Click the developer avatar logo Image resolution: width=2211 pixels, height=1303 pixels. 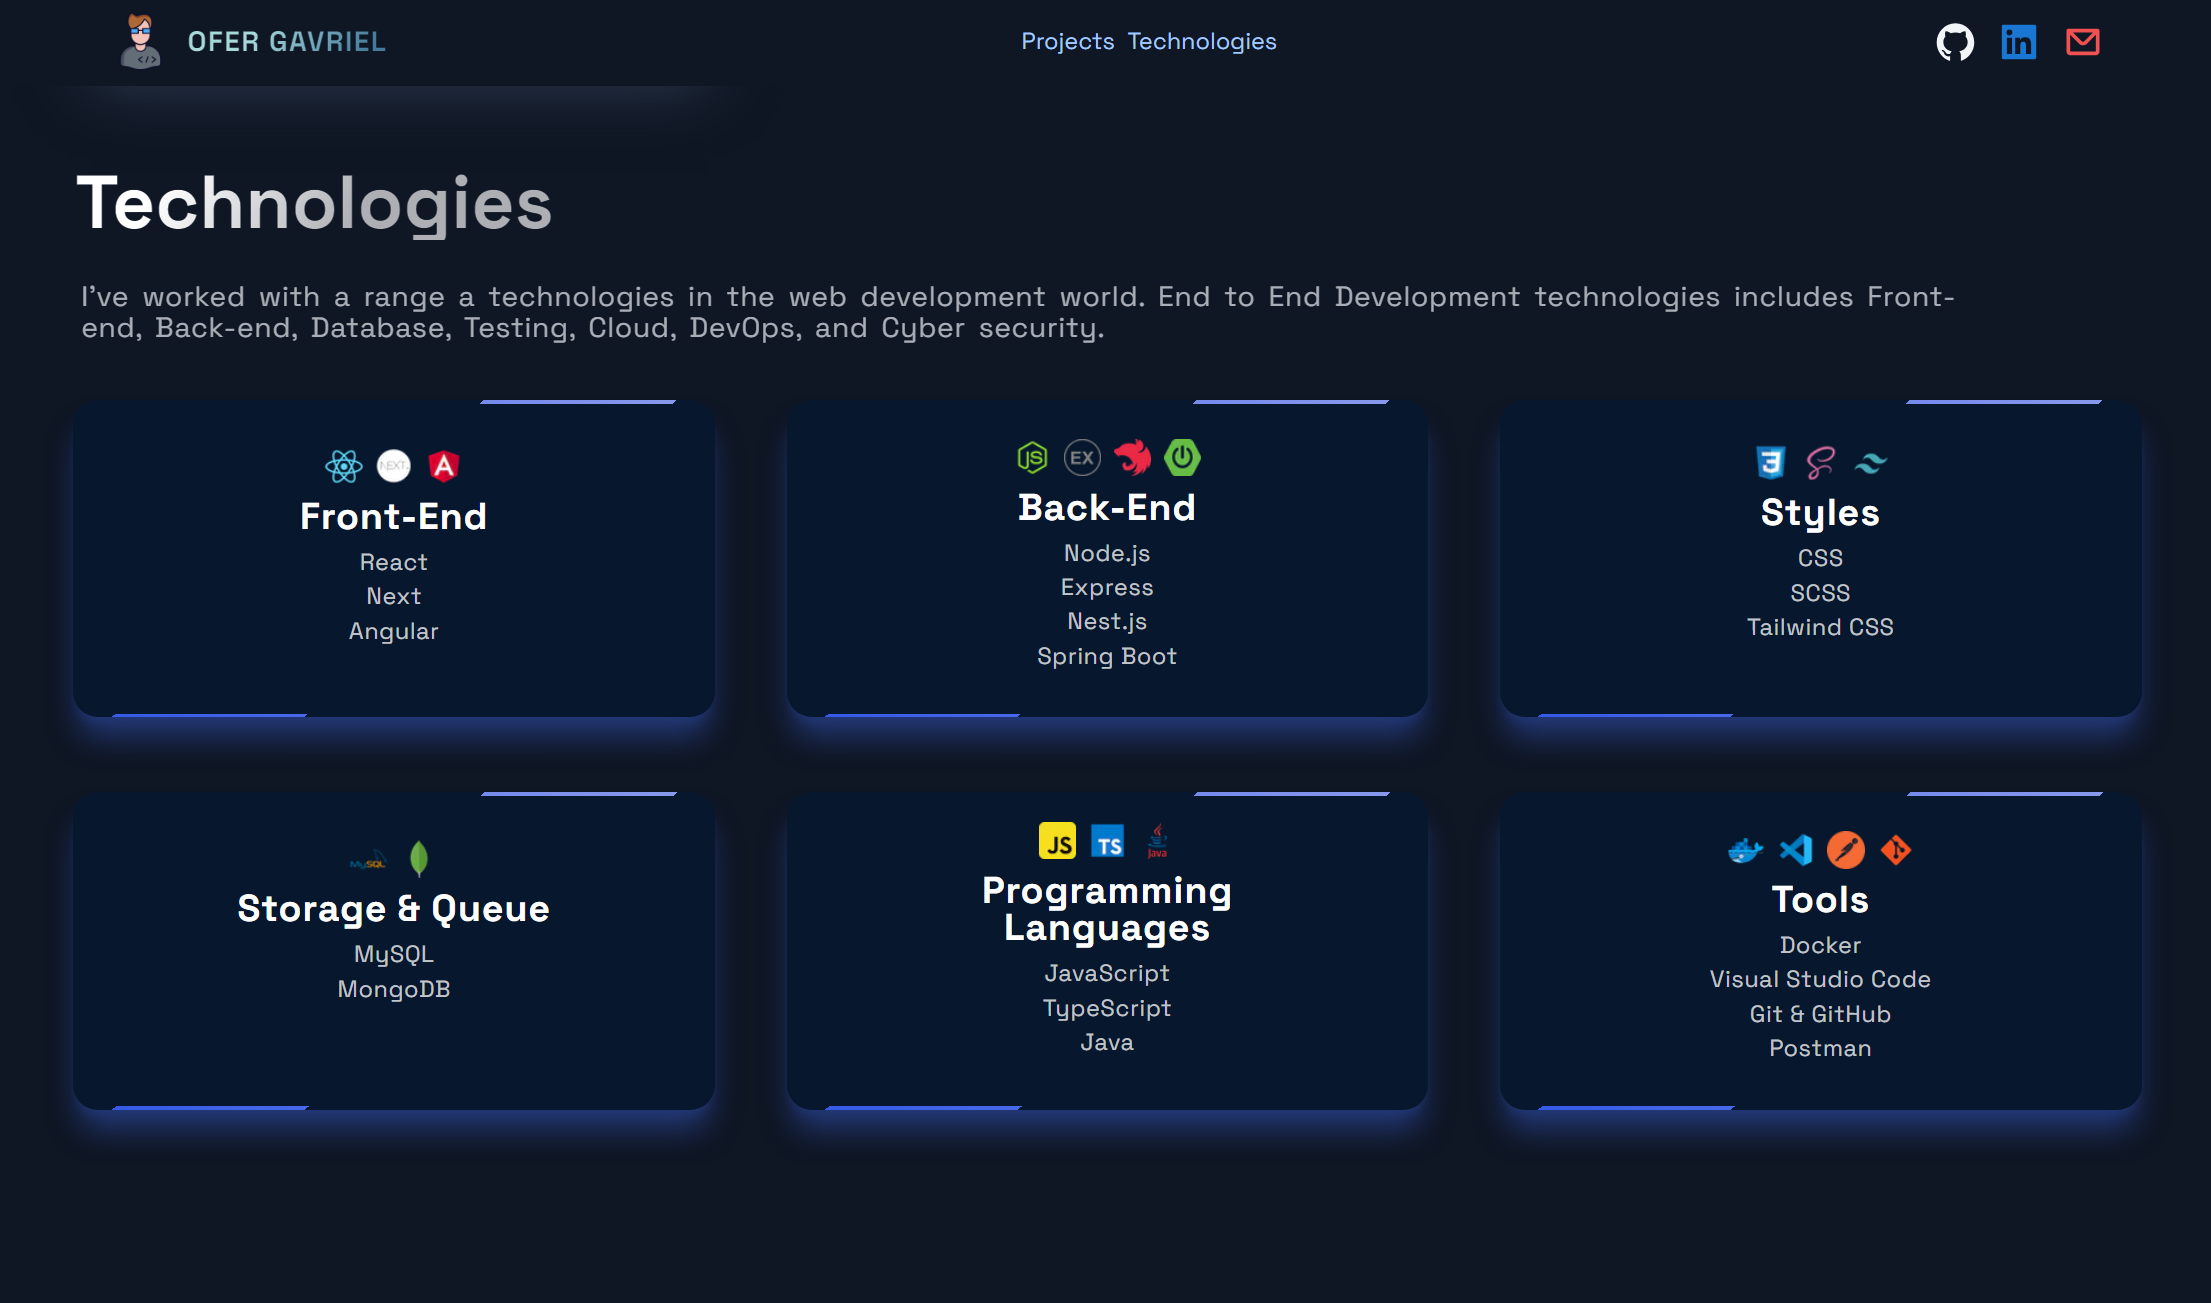(141, 42)
